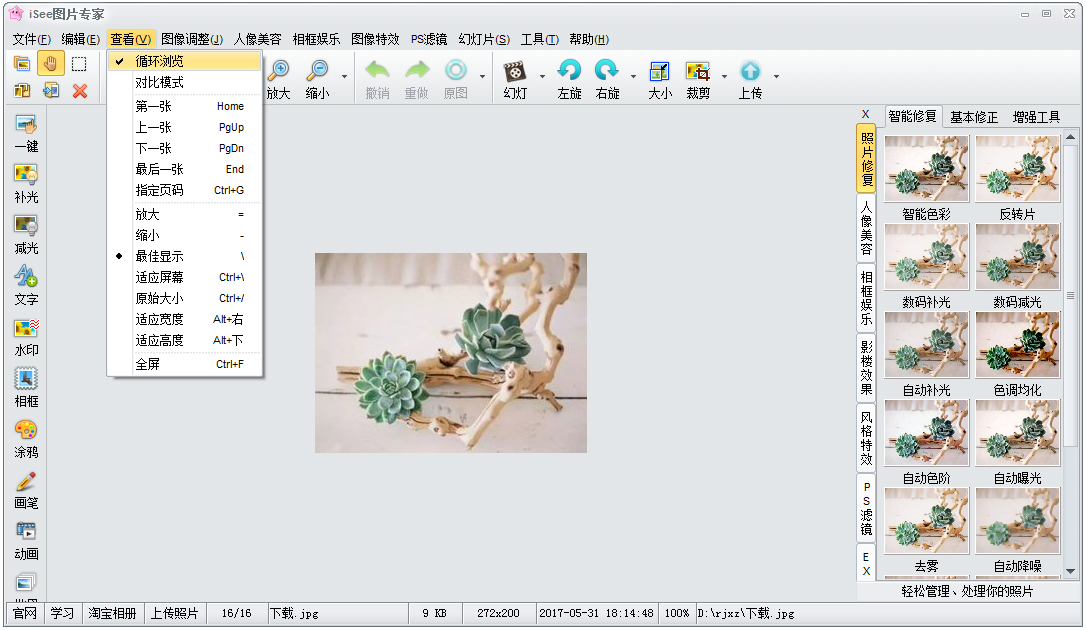Choose 适应屏幕 fit to screen
1086x630 pixels.
coord(185,277)
